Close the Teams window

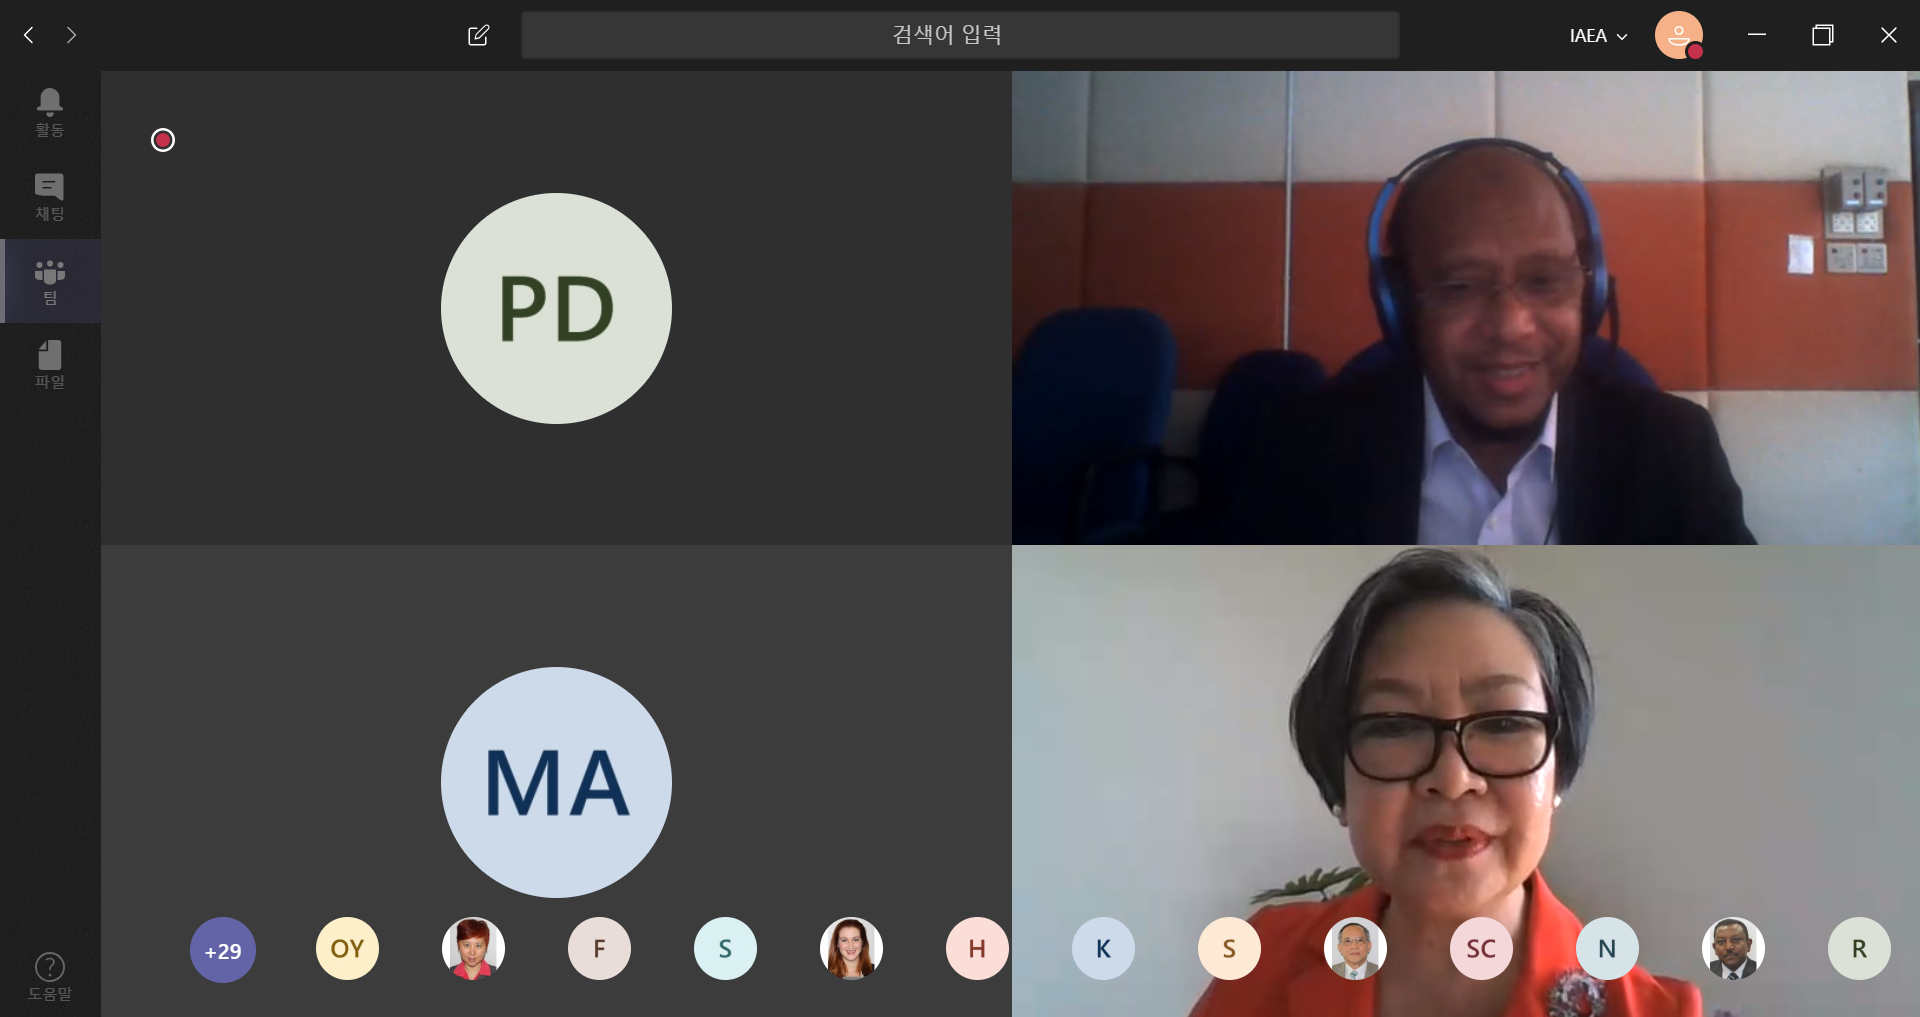click(x=1888, y=35)
